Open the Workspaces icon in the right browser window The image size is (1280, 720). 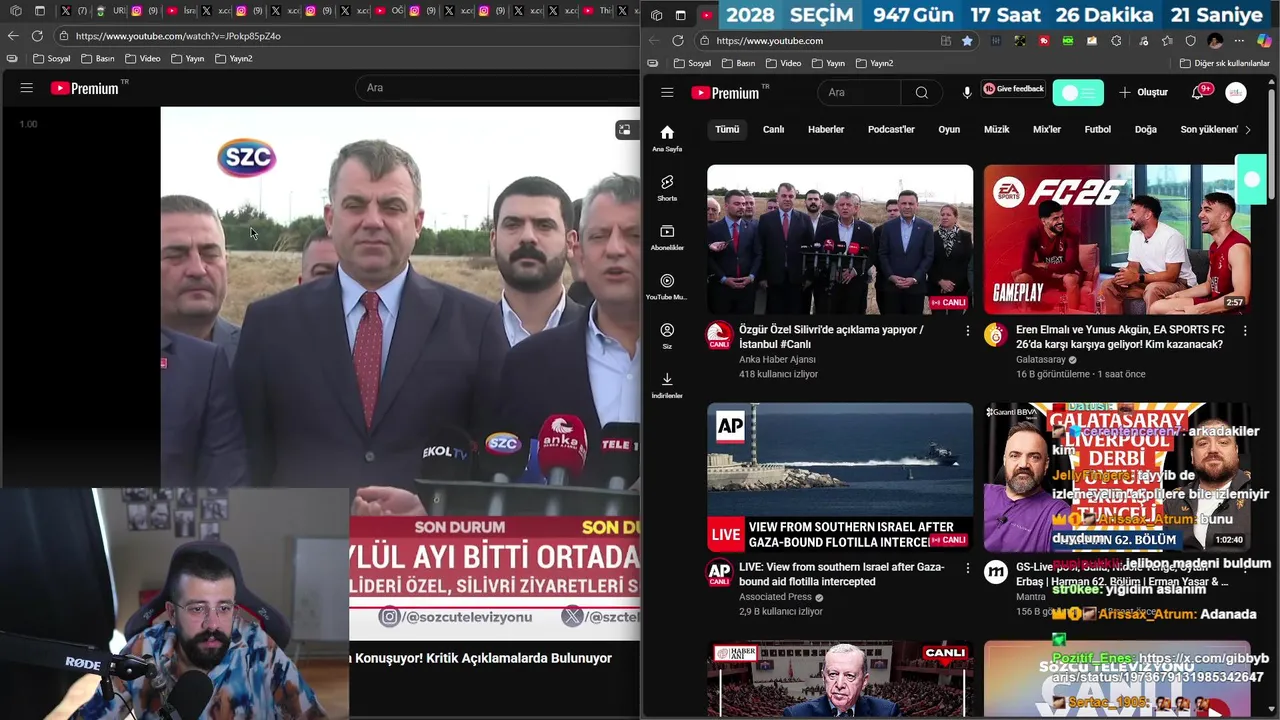(656, 15)
